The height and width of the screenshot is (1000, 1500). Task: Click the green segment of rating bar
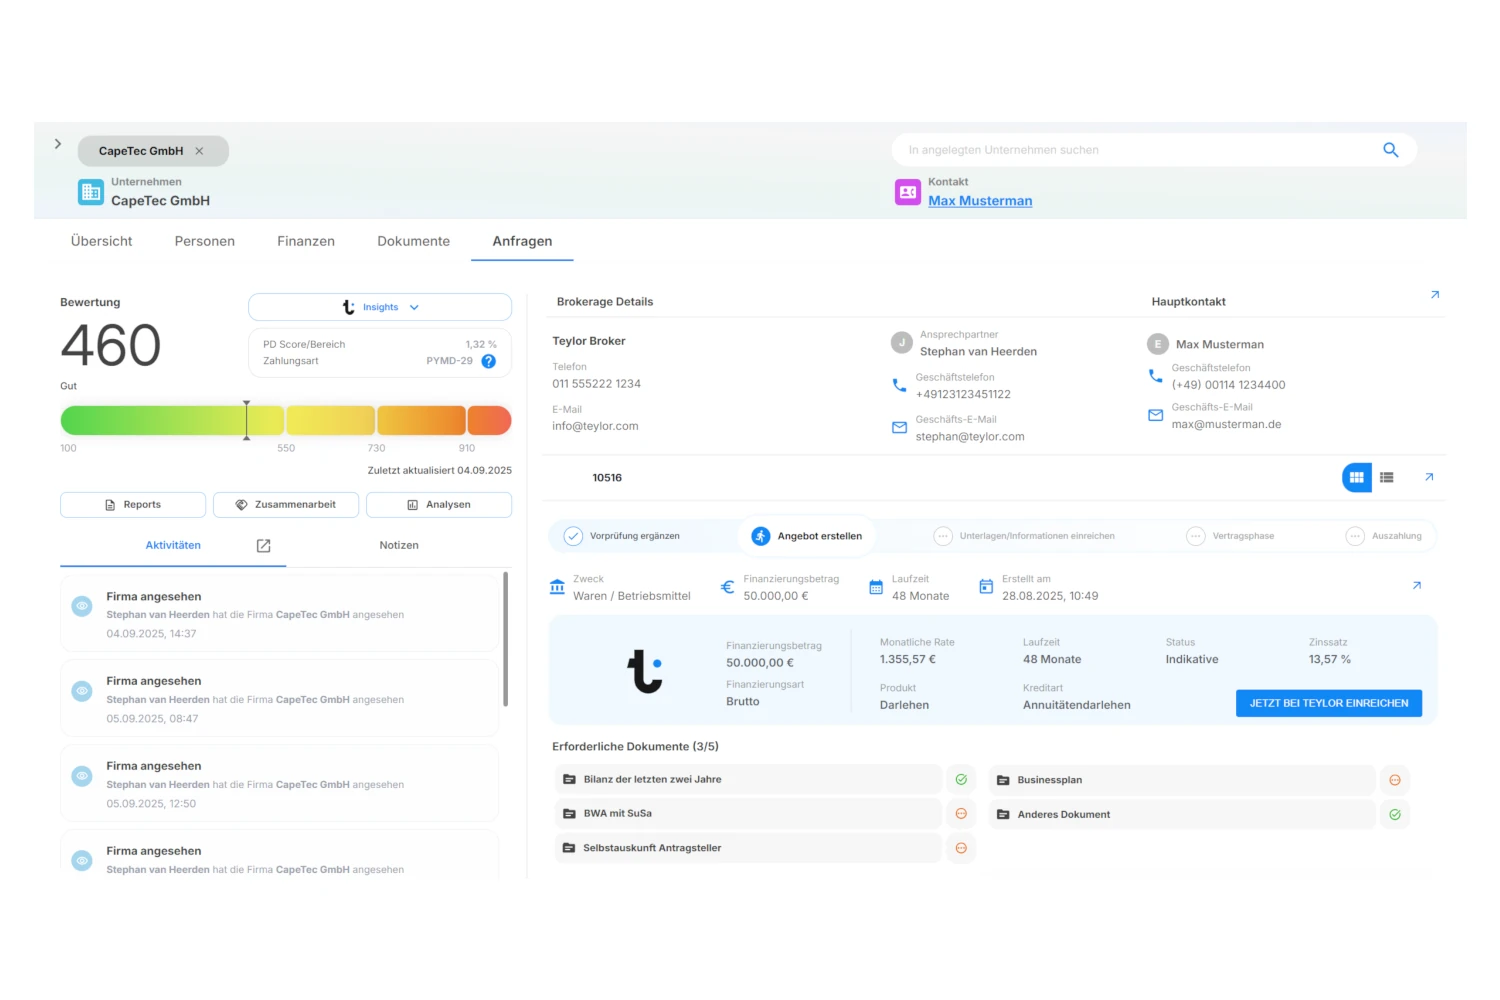coord(172,420)
